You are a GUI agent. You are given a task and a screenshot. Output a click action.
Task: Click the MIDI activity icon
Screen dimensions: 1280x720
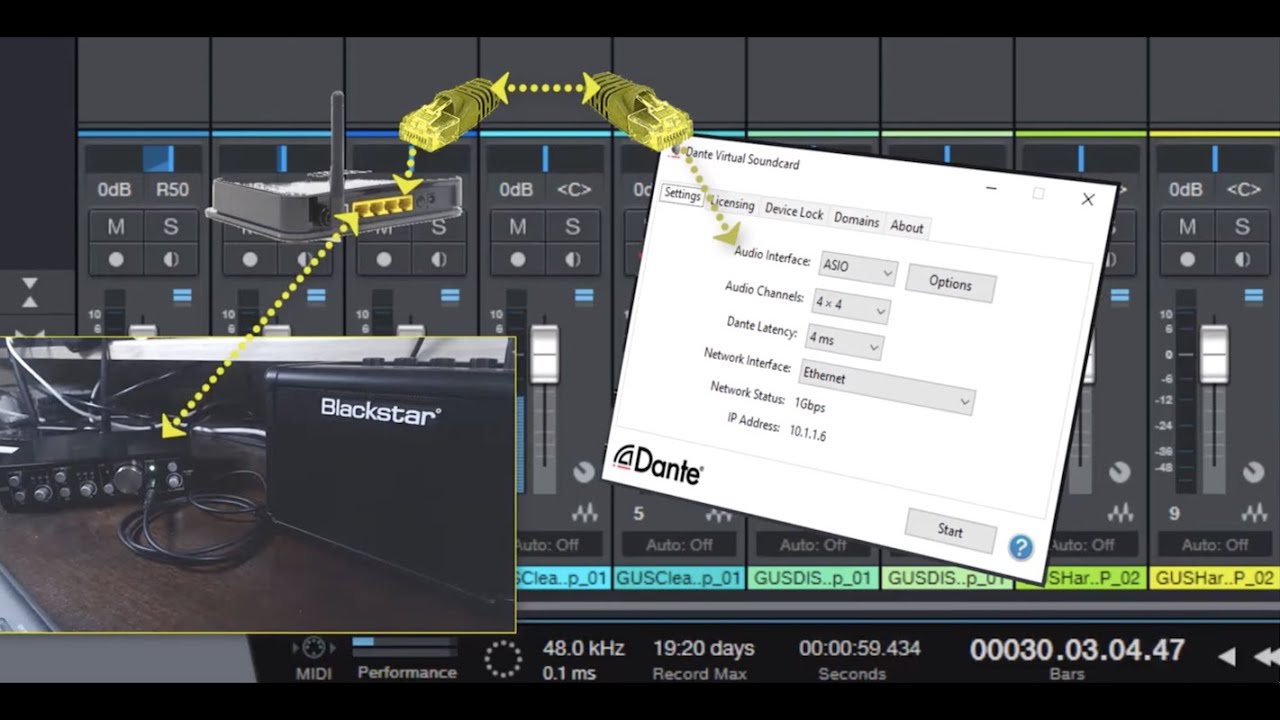click(313, 647)
